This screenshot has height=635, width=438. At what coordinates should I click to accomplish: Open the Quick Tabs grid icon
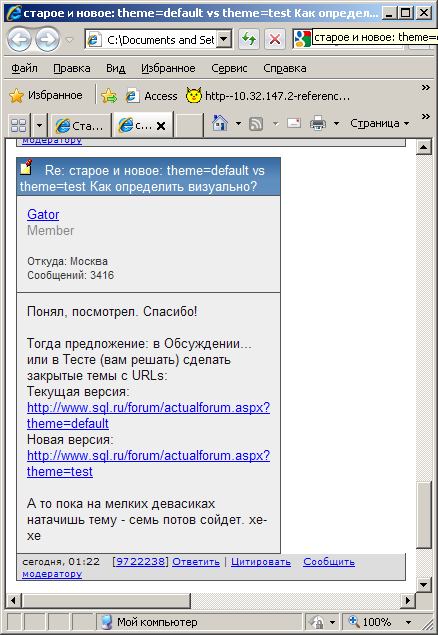tap(19, 125)
